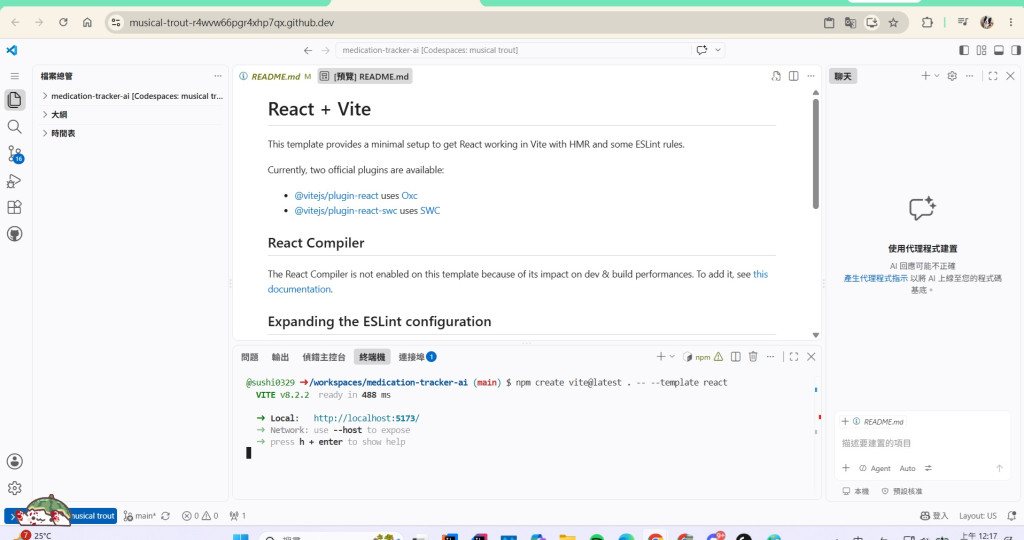Switch to the 問題 problems tab
Image resolution: width=1024 pixels, height=540 pixels.
pos(249,357)
